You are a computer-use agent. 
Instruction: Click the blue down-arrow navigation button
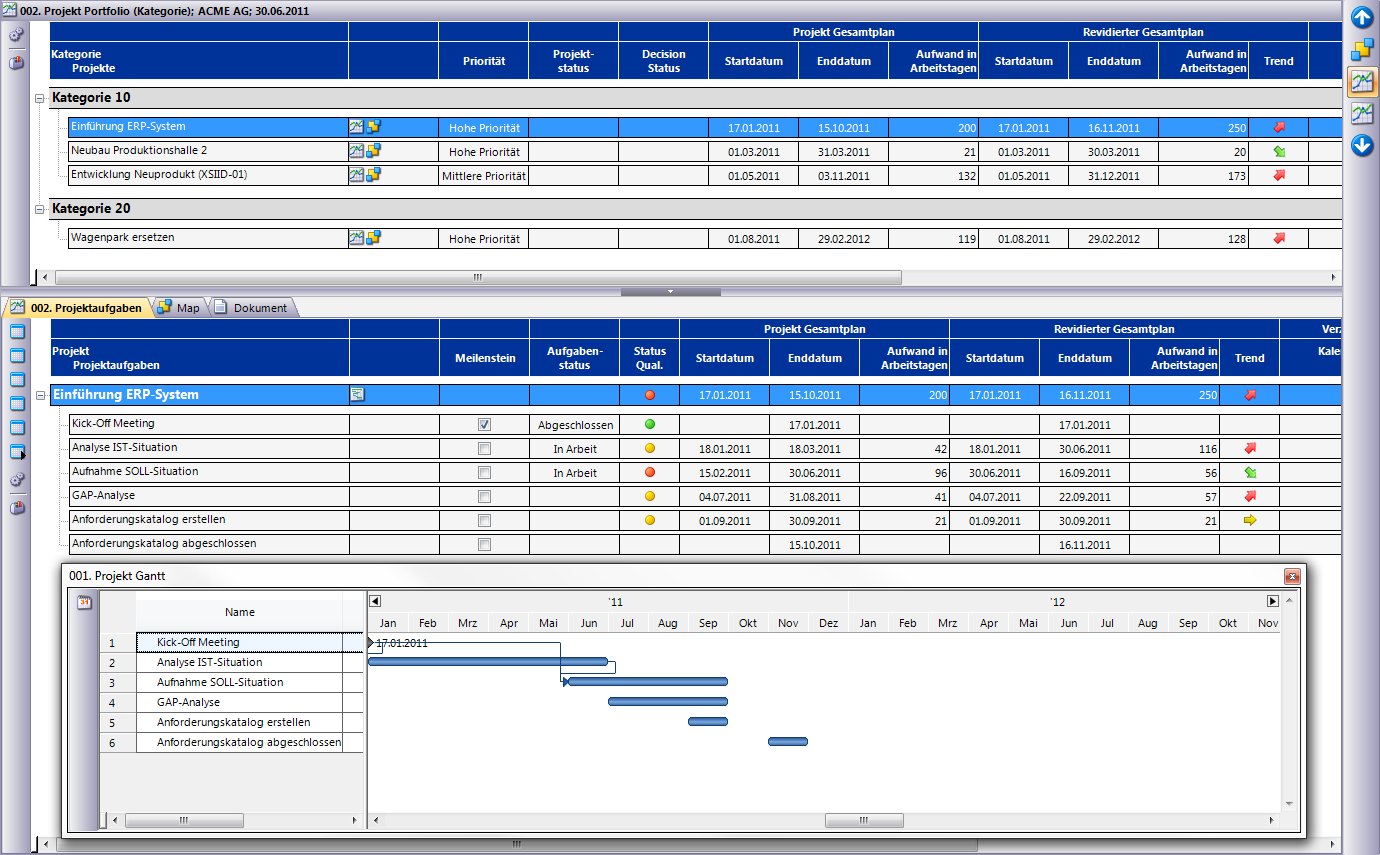[x=1362, y=146]
